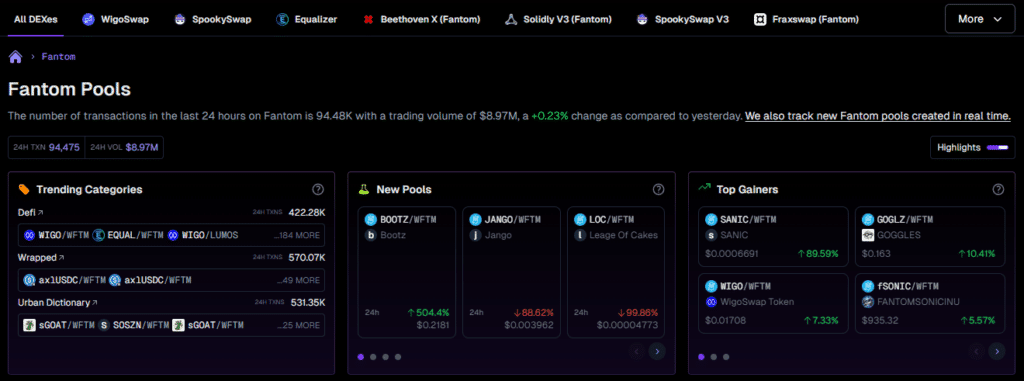This screenshot has width=1024, height=381.
Task: Click the WigoSwap Token logo icon
Action: click(x=711, y=302)
